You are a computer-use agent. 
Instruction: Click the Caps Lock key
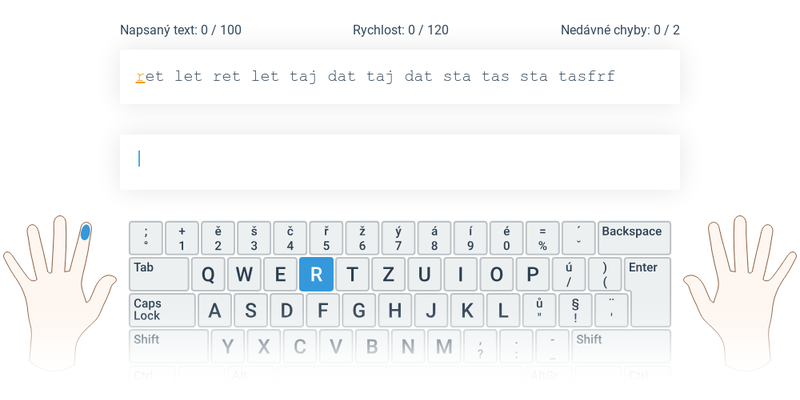[162, 310]
